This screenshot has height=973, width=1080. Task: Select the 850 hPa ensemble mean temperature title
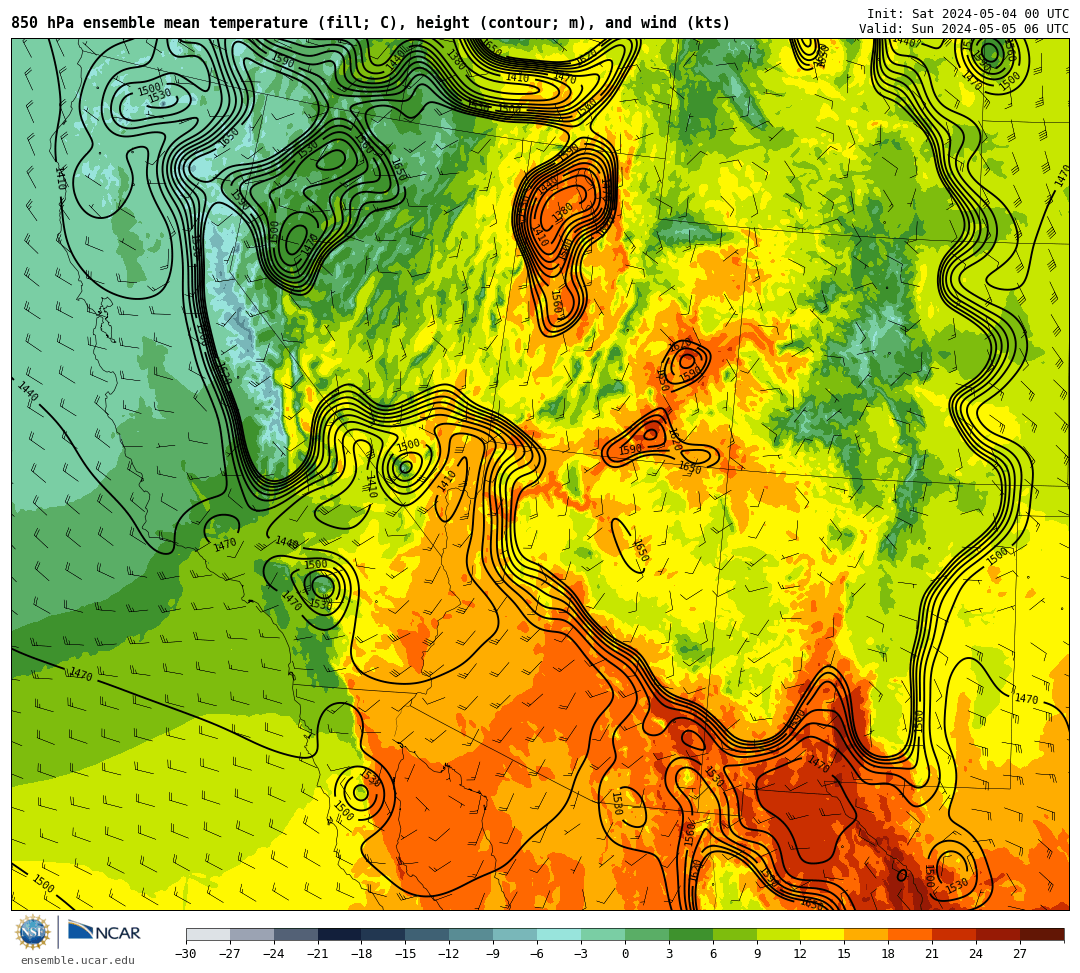[x=371, y=23]
